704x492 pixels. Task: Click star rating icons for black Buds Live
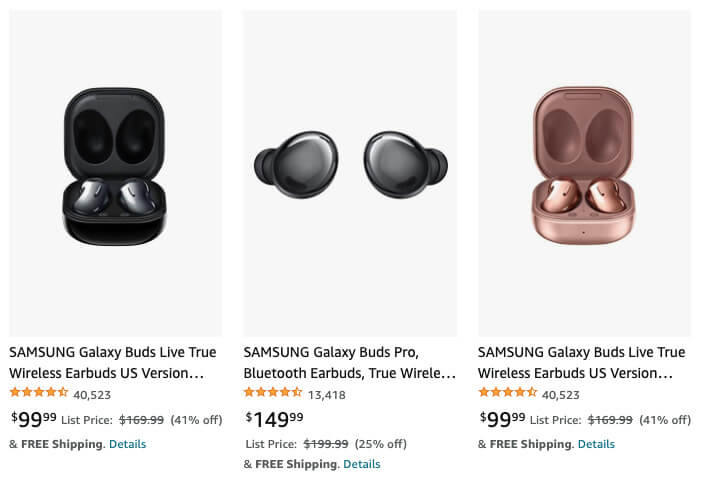pos(39,393)
